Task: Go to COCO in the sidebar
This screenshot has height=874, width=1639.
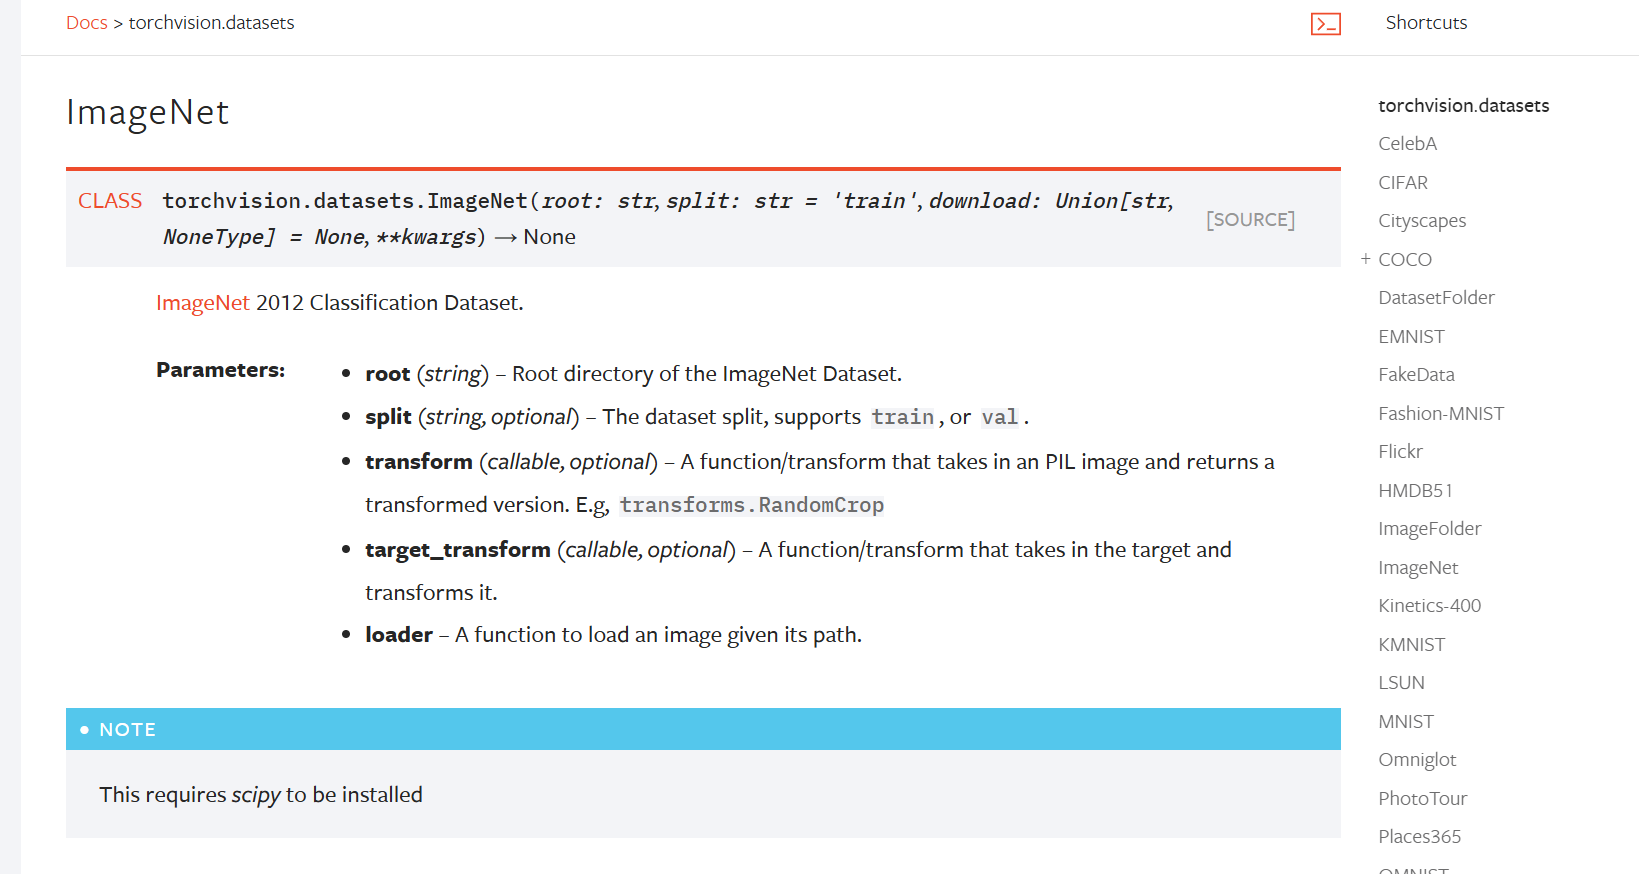Action: pos(1405,260)
